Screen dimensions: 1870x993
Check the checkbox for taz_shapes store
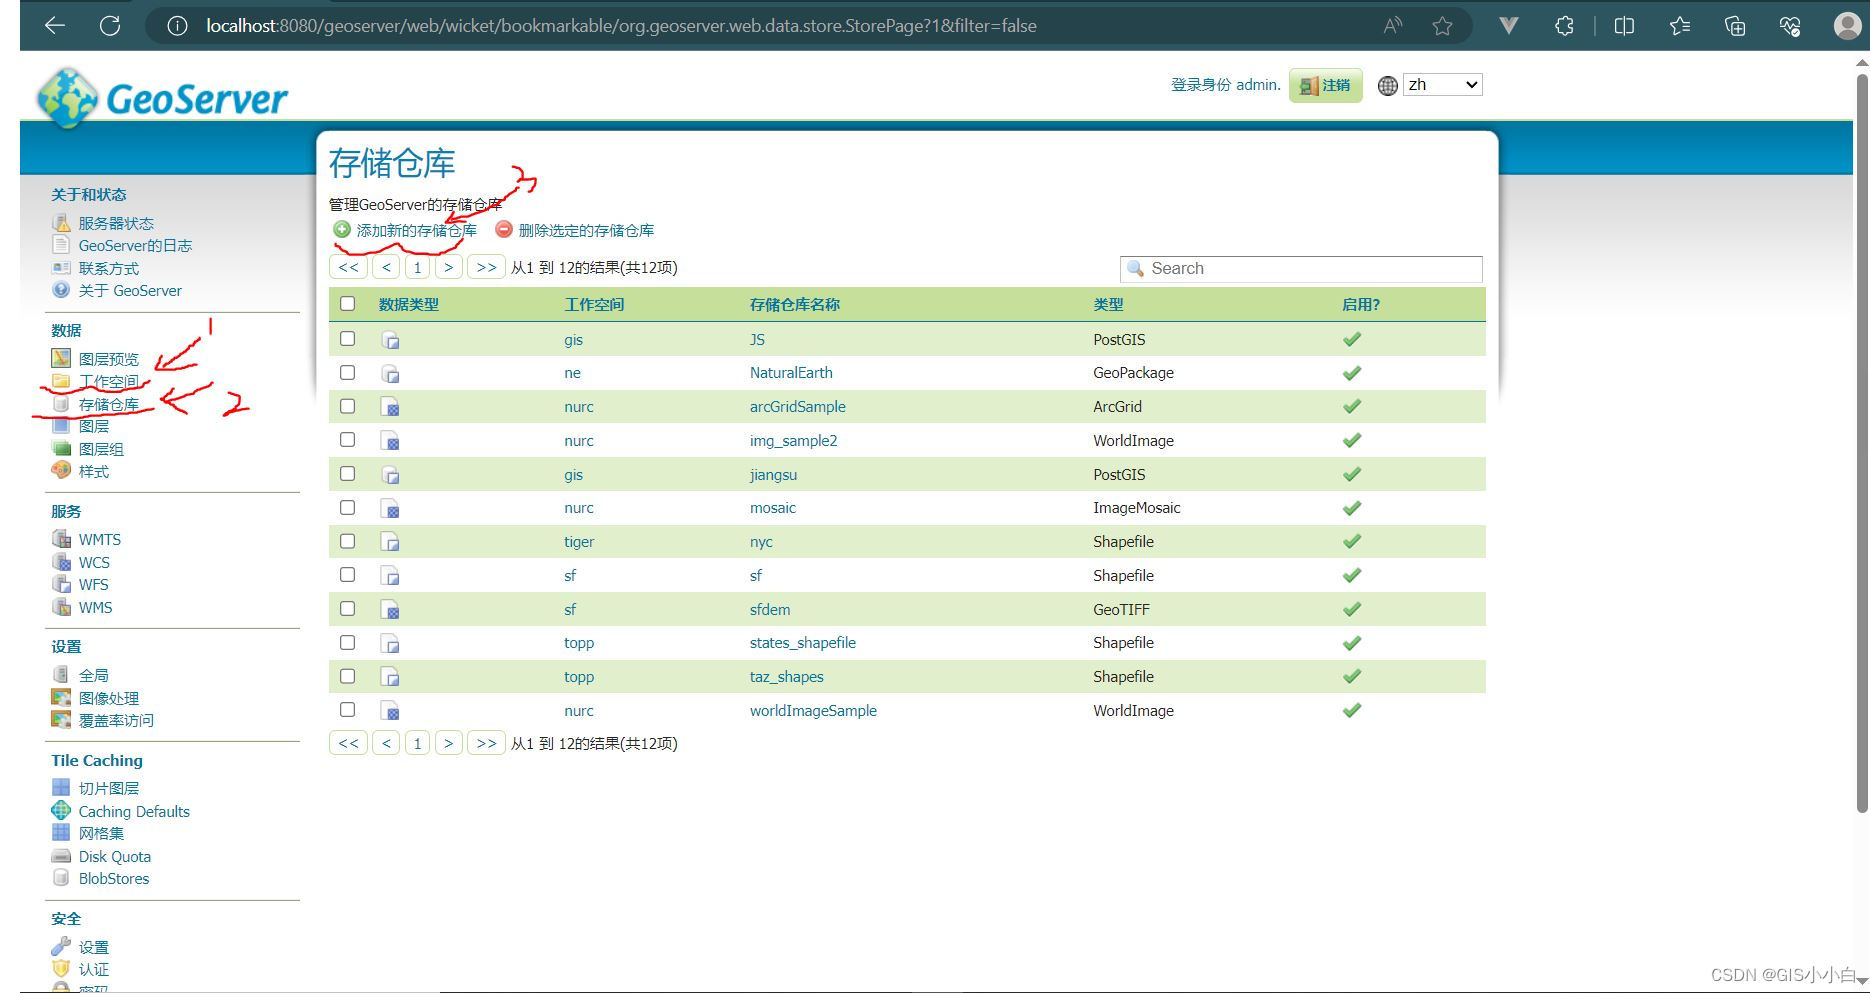point(347,676)
